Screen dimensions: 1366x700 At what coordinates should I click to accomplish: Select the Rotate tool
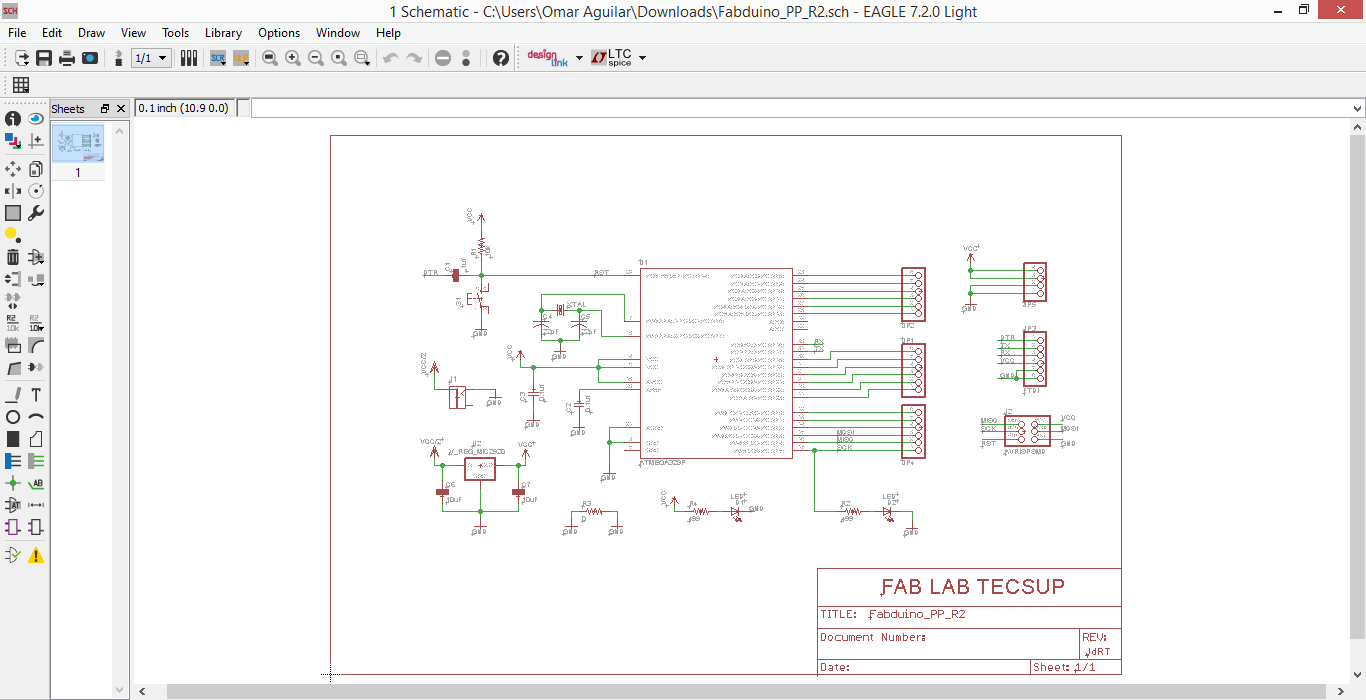(36, 191)
